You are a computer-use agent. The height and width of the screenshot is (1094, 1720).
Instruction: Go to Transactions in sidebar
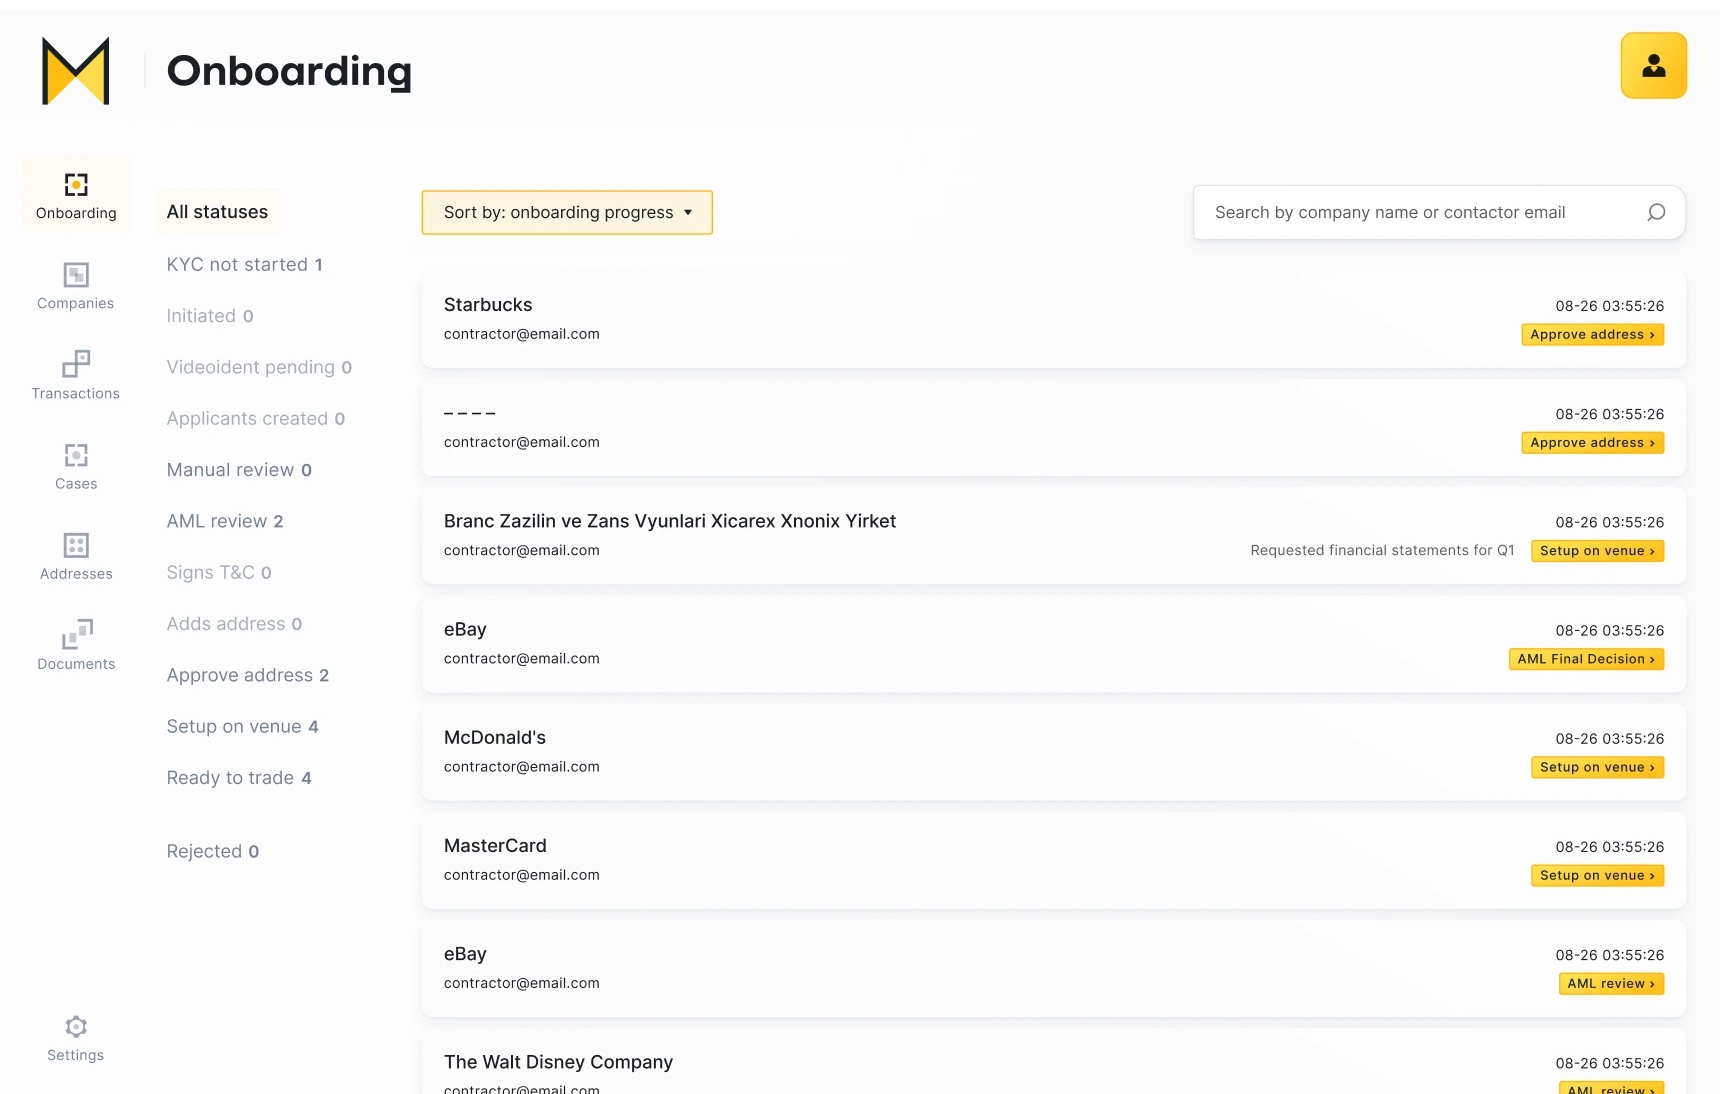pos(76,366)
